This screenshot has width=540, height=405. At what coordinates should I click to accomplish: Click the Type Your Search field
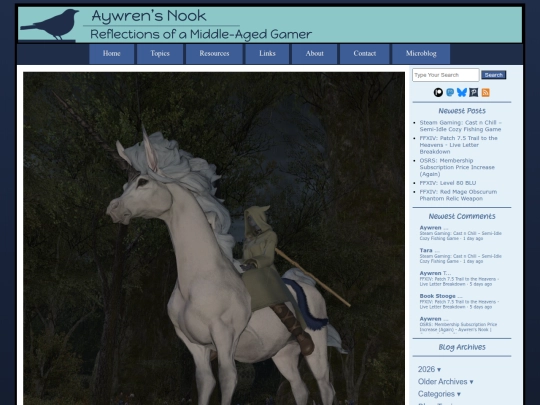446,75
